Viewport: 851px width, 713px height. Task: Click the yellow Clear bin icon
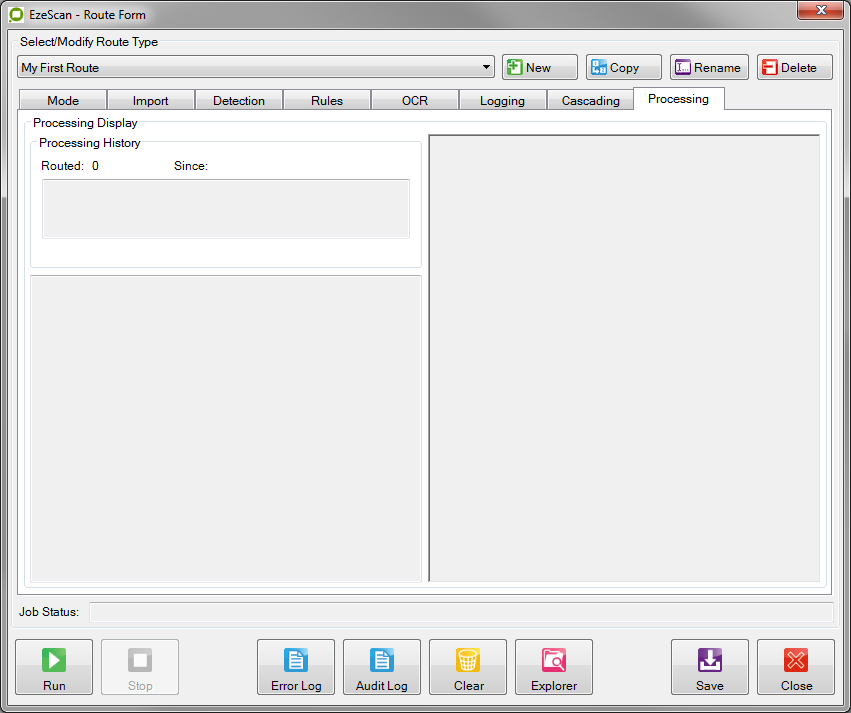(468, 660)
